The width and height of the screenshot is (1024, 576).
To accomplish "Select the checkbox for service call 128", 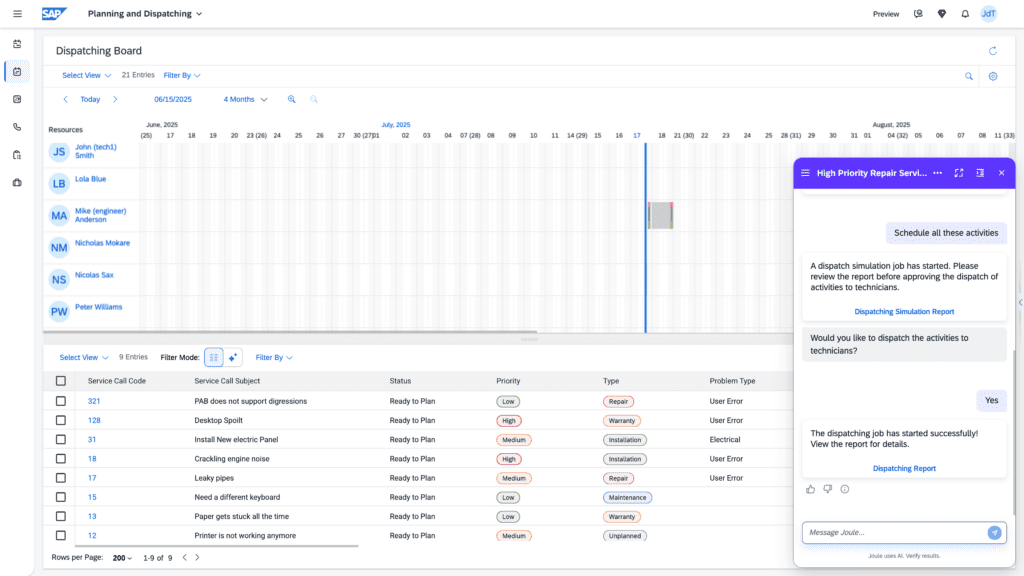I will 61,420.
